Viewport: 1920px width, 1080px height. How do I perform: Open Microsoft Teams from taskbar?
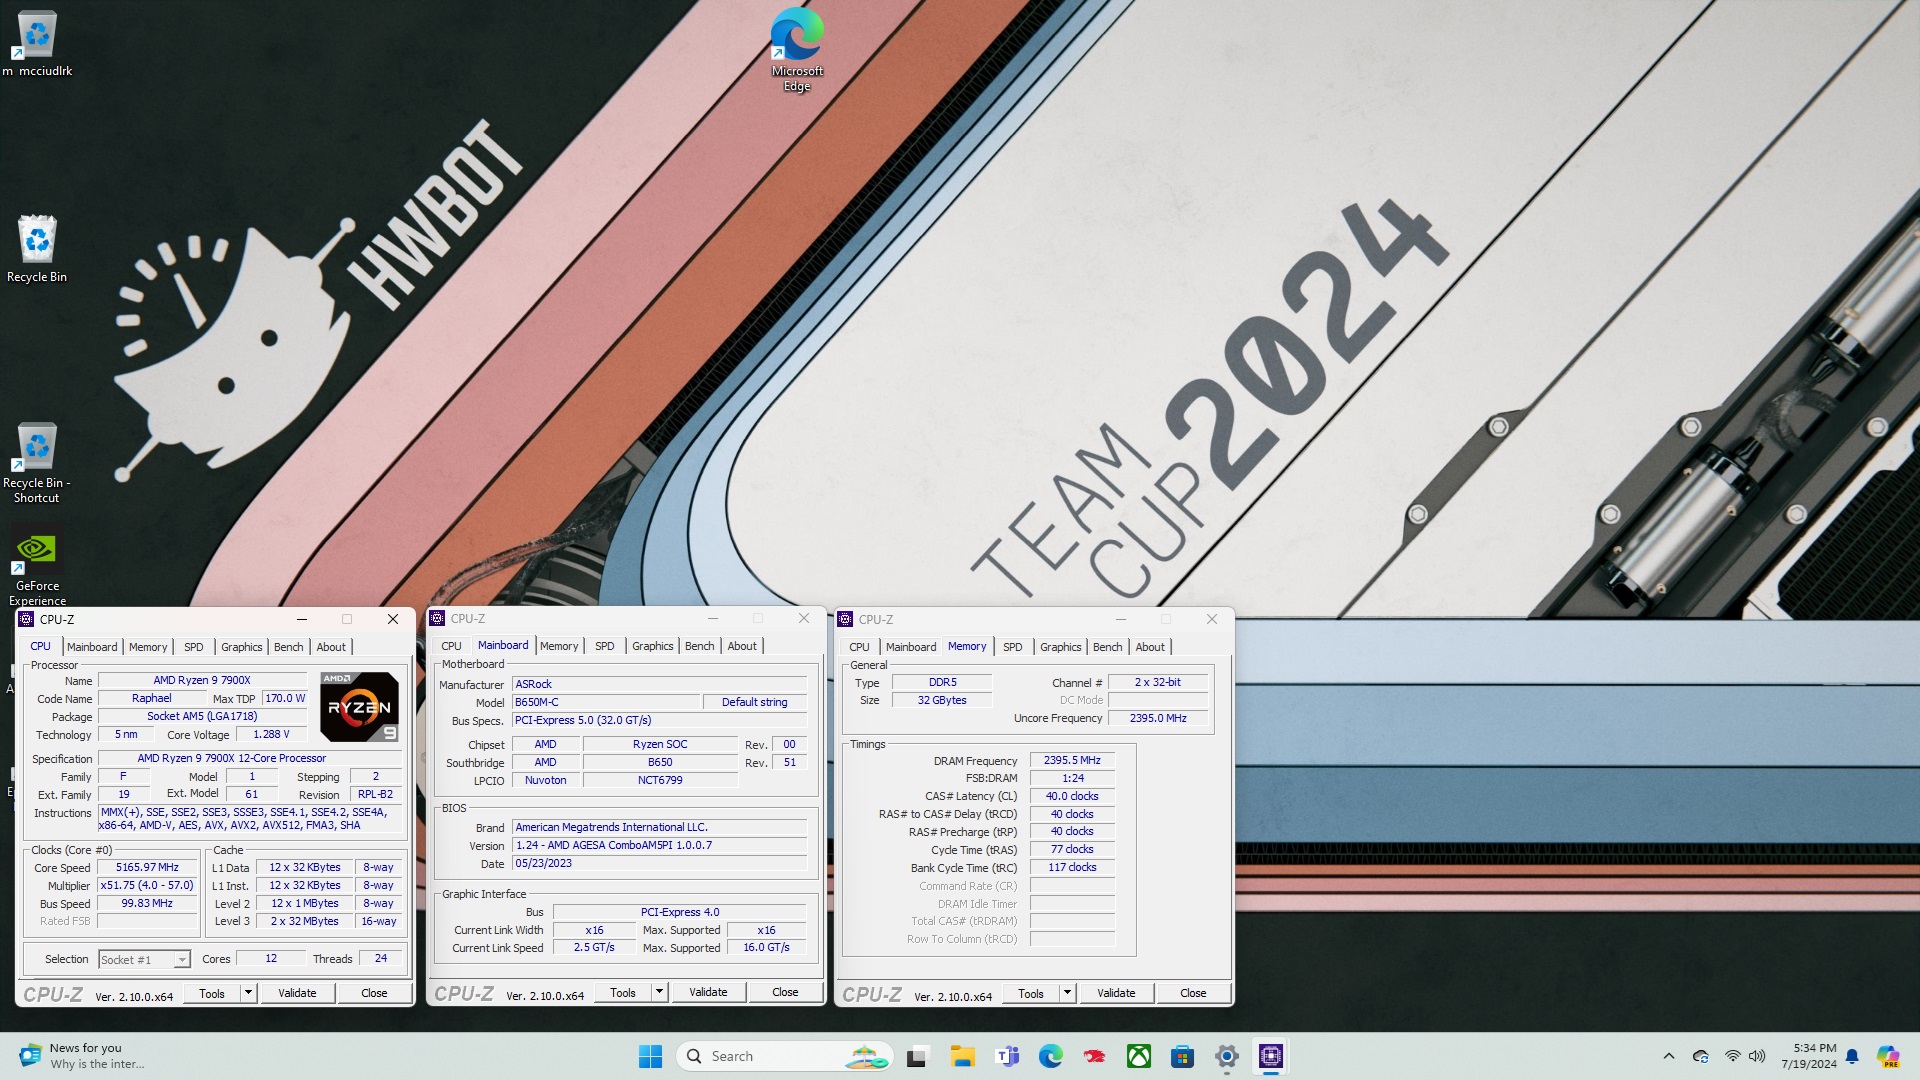click(x=1007, y=1056)
